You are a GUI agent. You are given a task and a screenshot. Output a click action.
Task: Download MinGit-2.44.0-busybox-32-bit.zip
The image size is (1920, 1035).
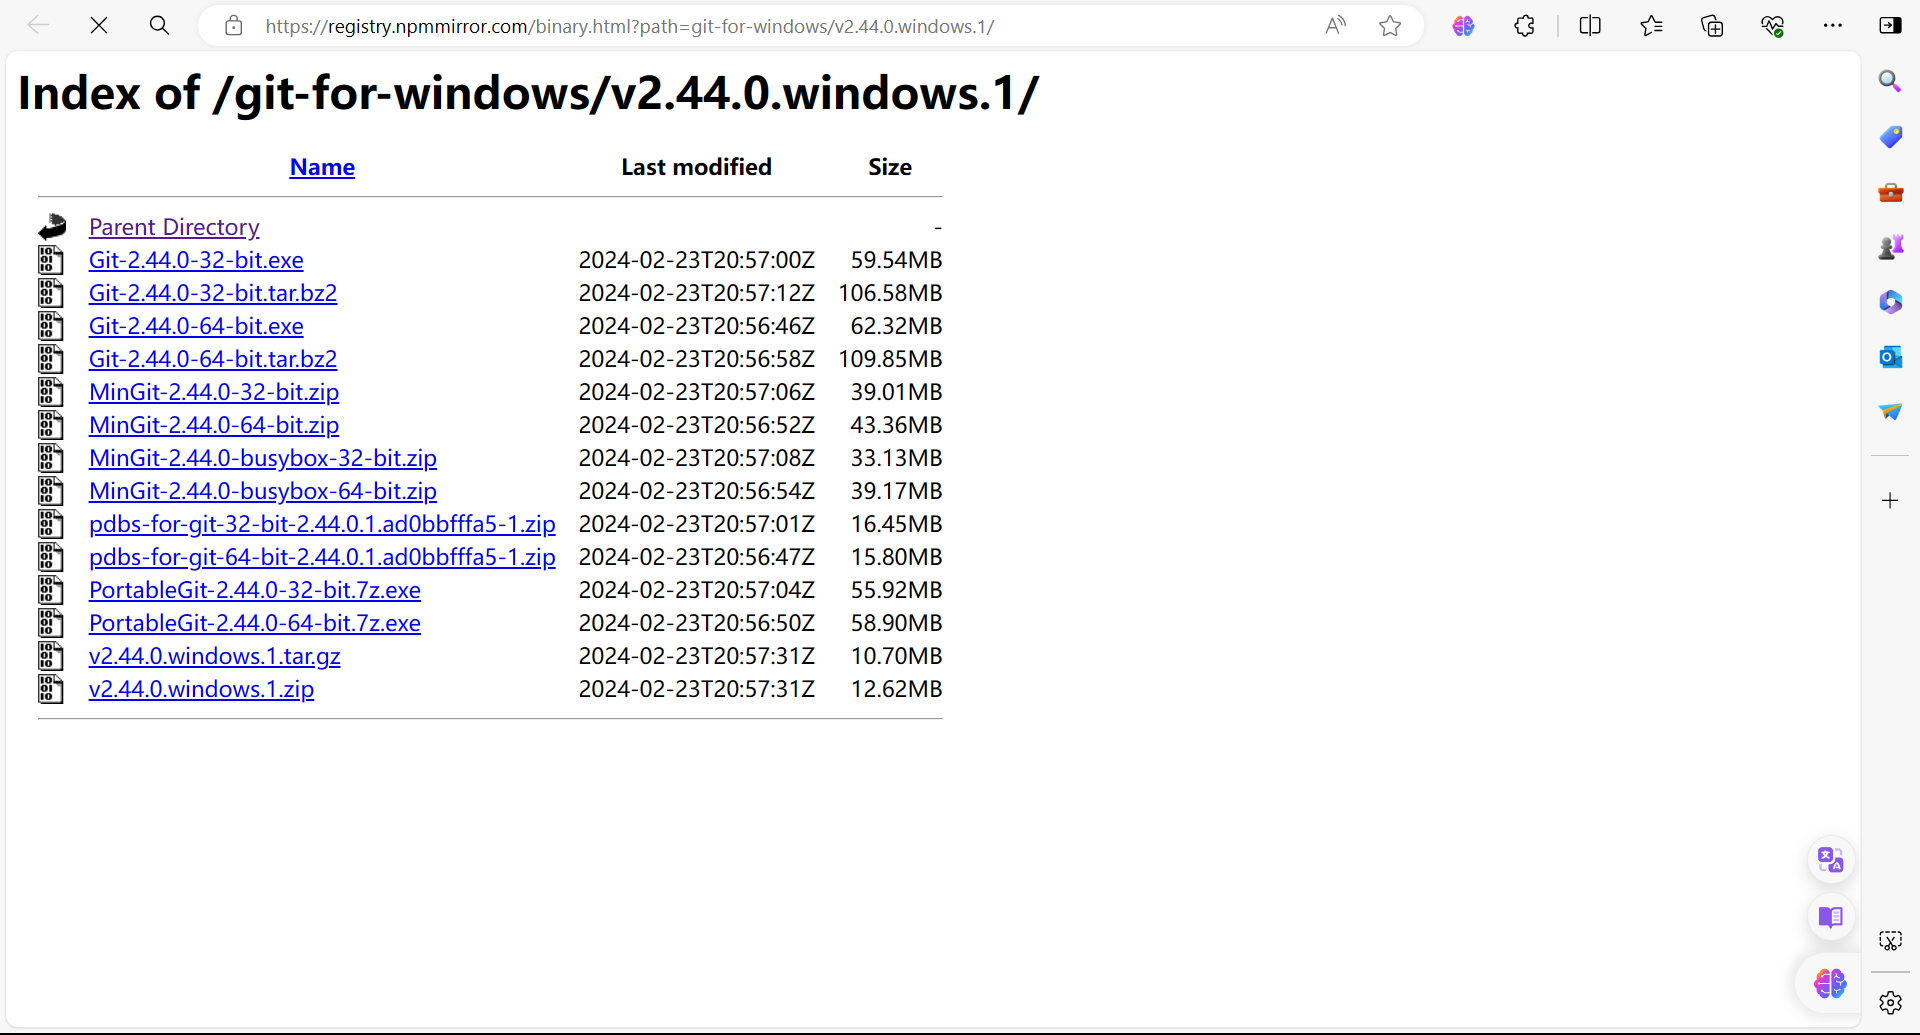click(x=263, y=458)
